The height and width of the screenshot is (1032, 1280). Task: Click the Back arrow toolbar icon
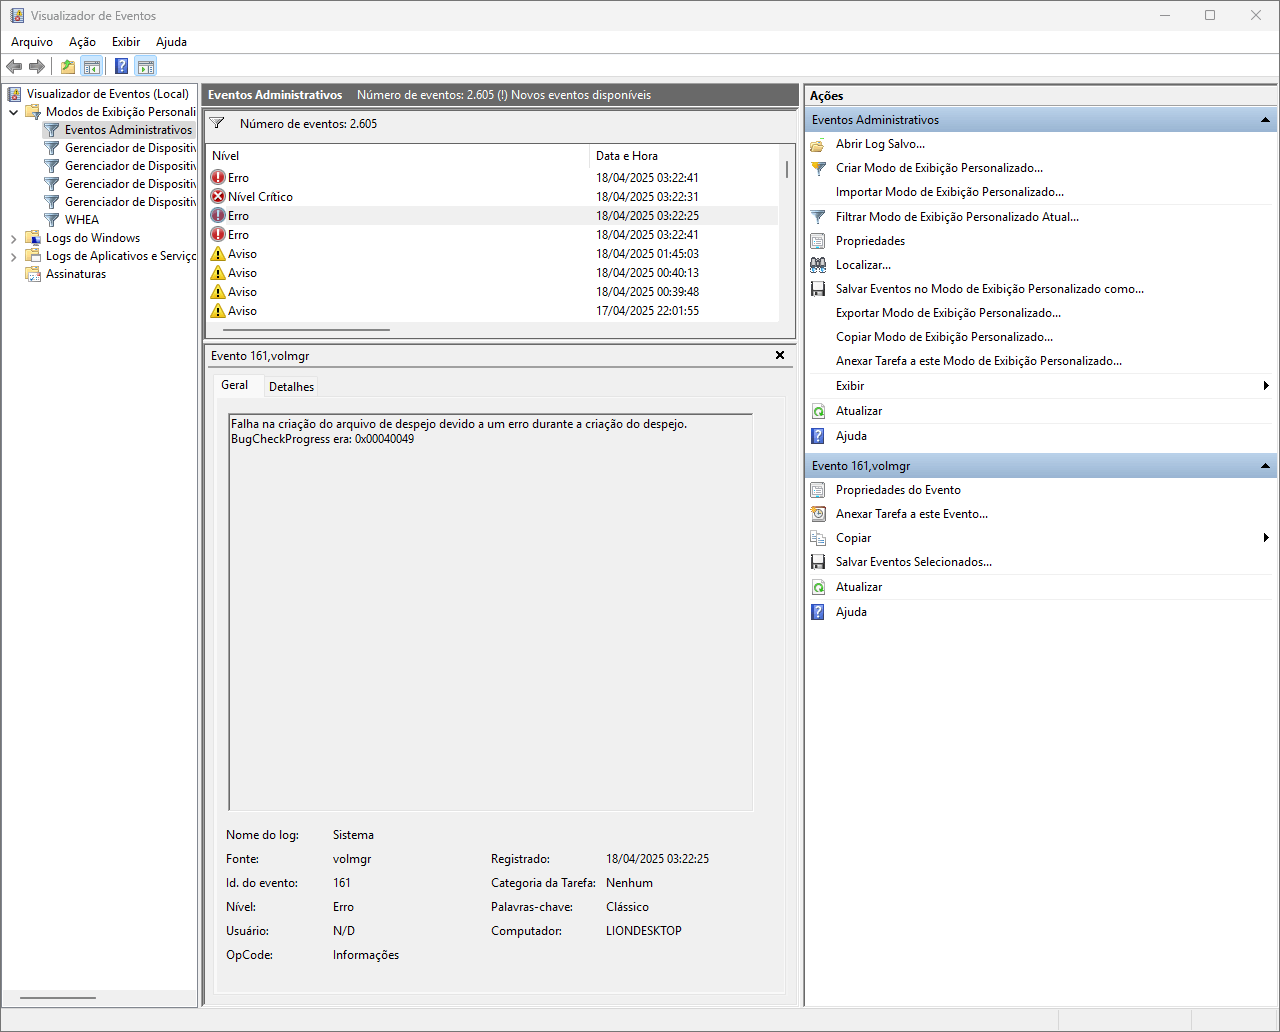coord(14,67)
